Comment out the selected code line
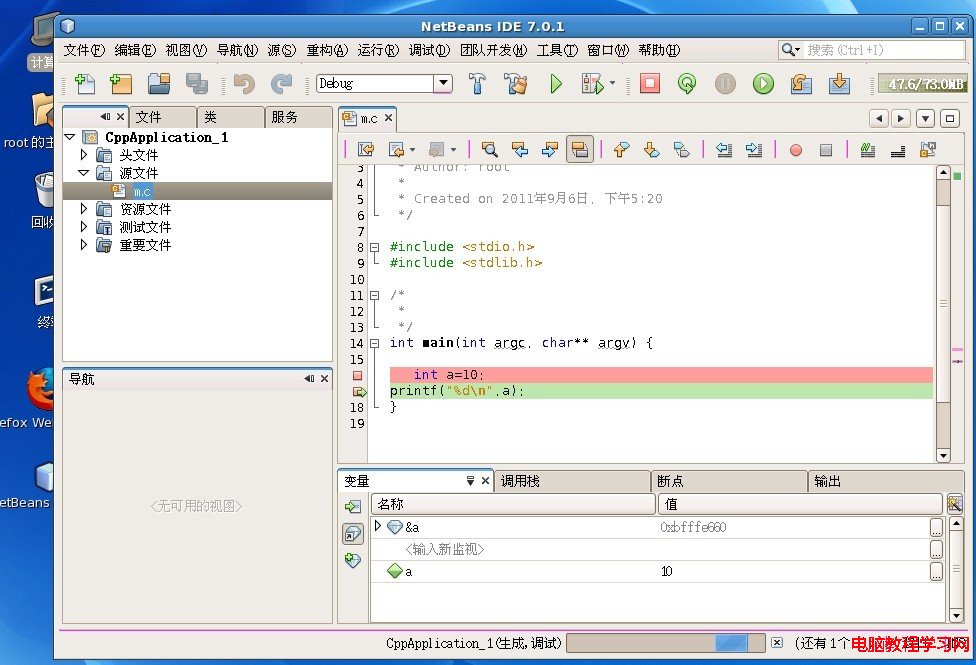Viewport: 976px width, 665px height. 868,149
